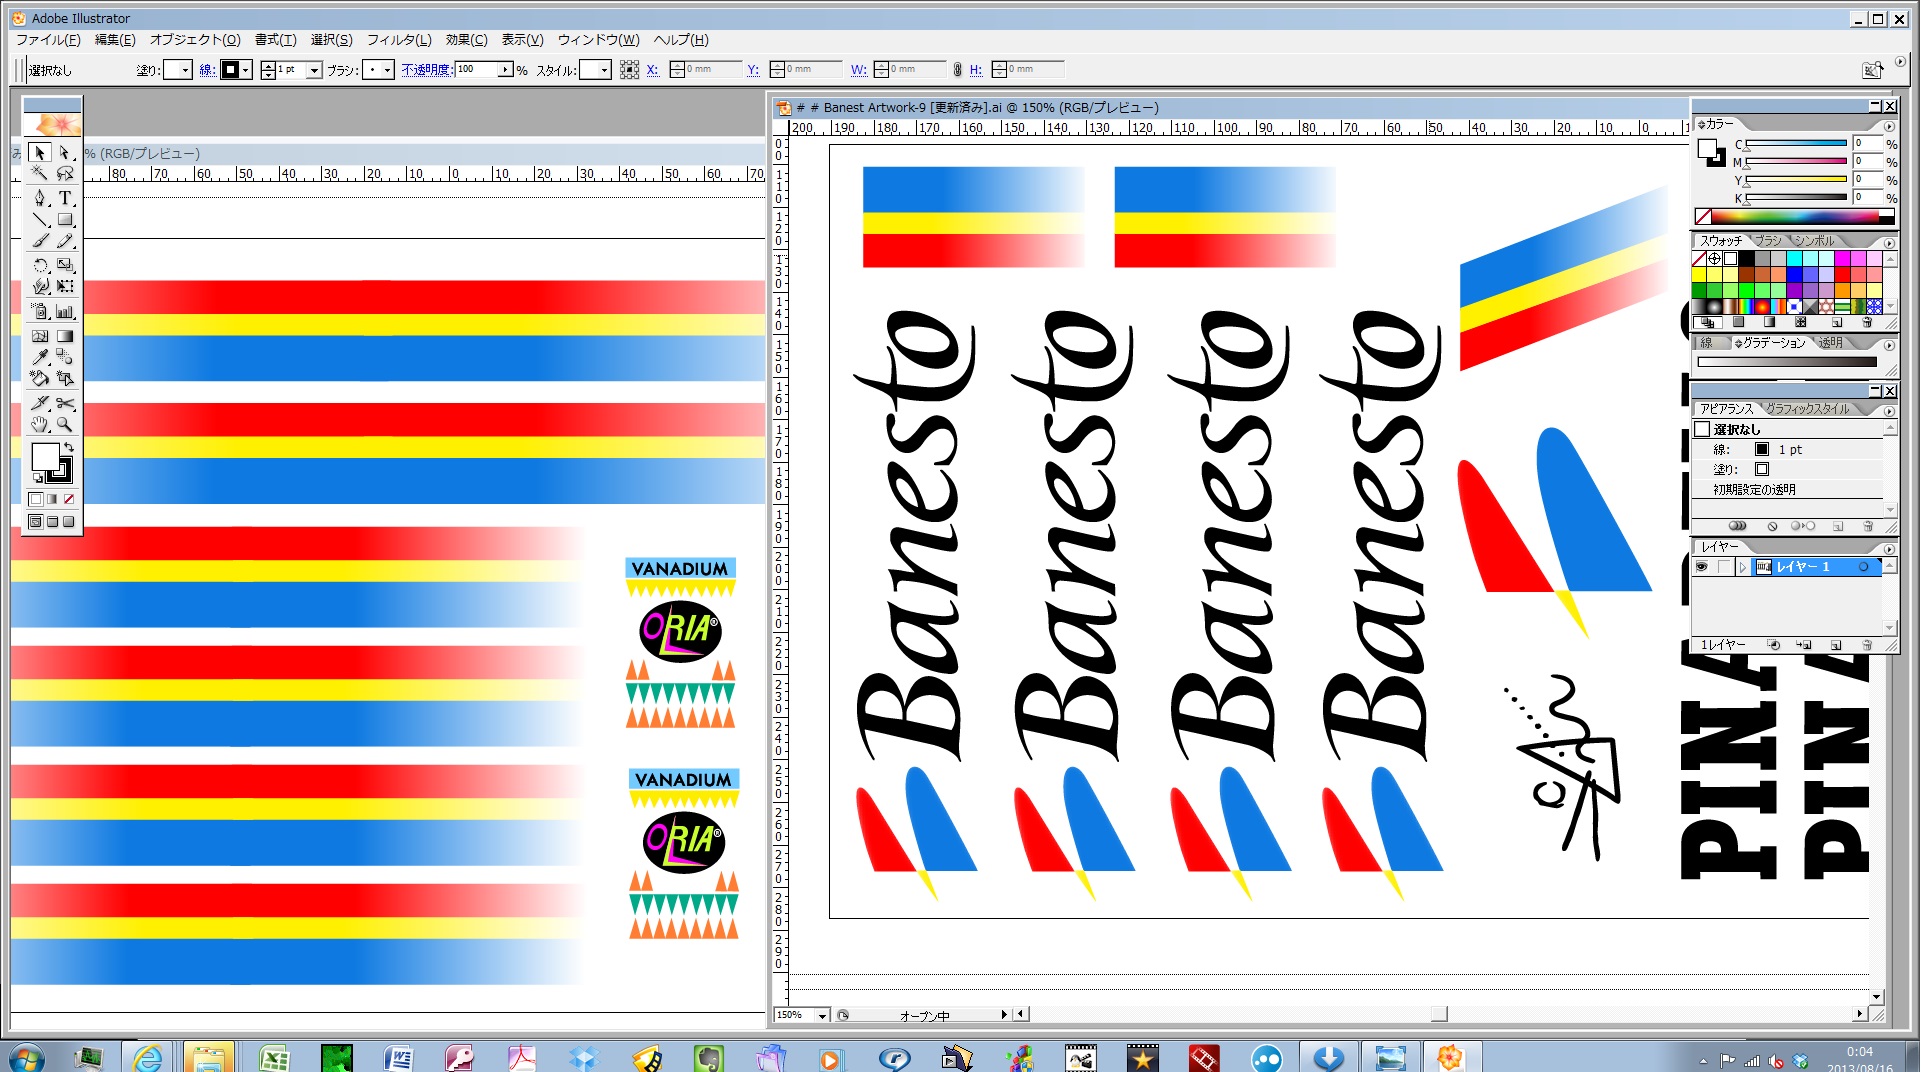Click Clear Appearance icon in Appearance panel

[x=1772, y=526]
